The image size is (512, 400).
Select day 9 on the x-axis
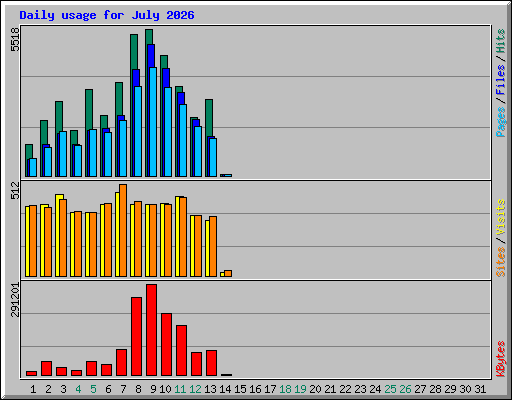pyautogui.click(x=153, y=389)
